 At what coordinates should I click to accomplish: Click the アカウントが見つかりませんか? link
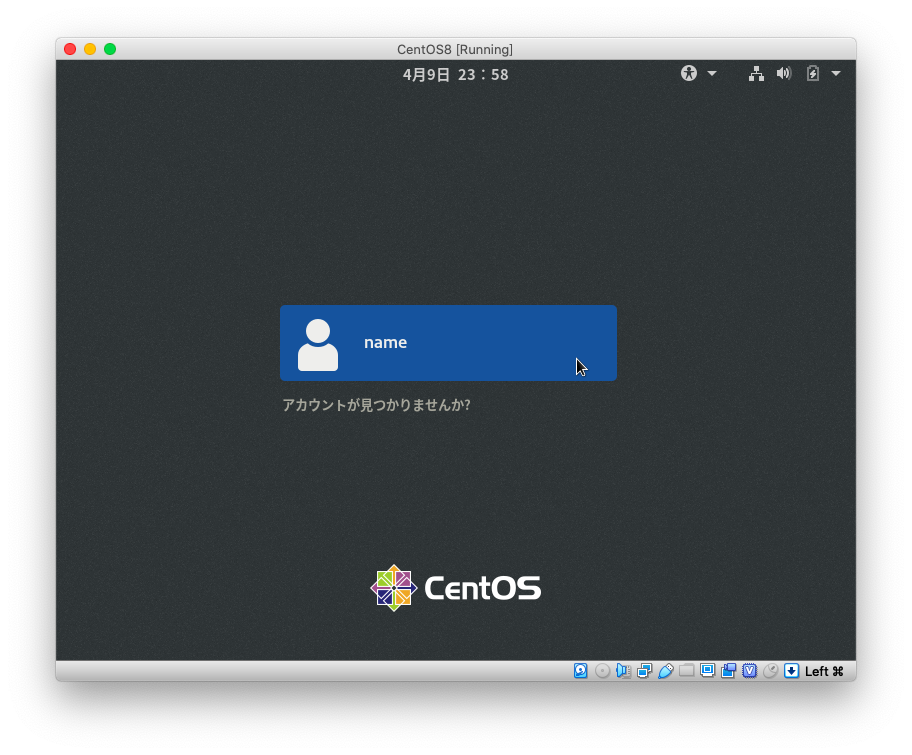(x=376, y=405)
